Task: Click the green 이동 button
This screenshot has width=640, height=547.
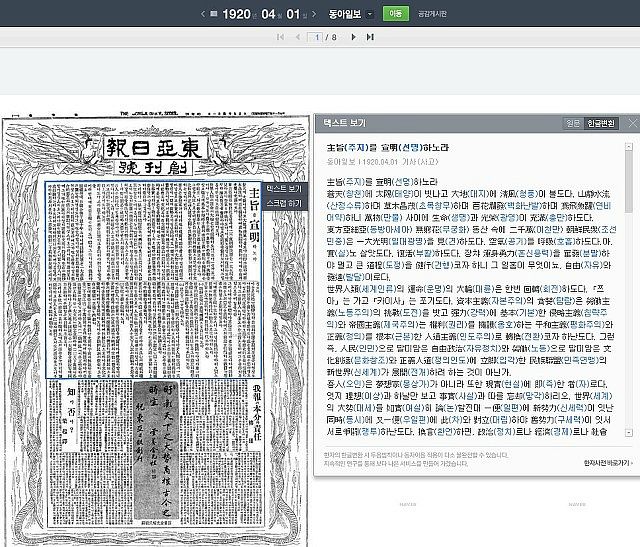Action: coord(396,13)
